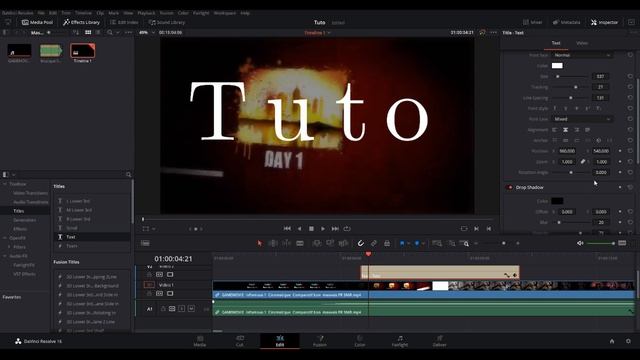640x360 pixels.
Task: Select the Trim Edit Mode tool
Action: pos(273,243)
